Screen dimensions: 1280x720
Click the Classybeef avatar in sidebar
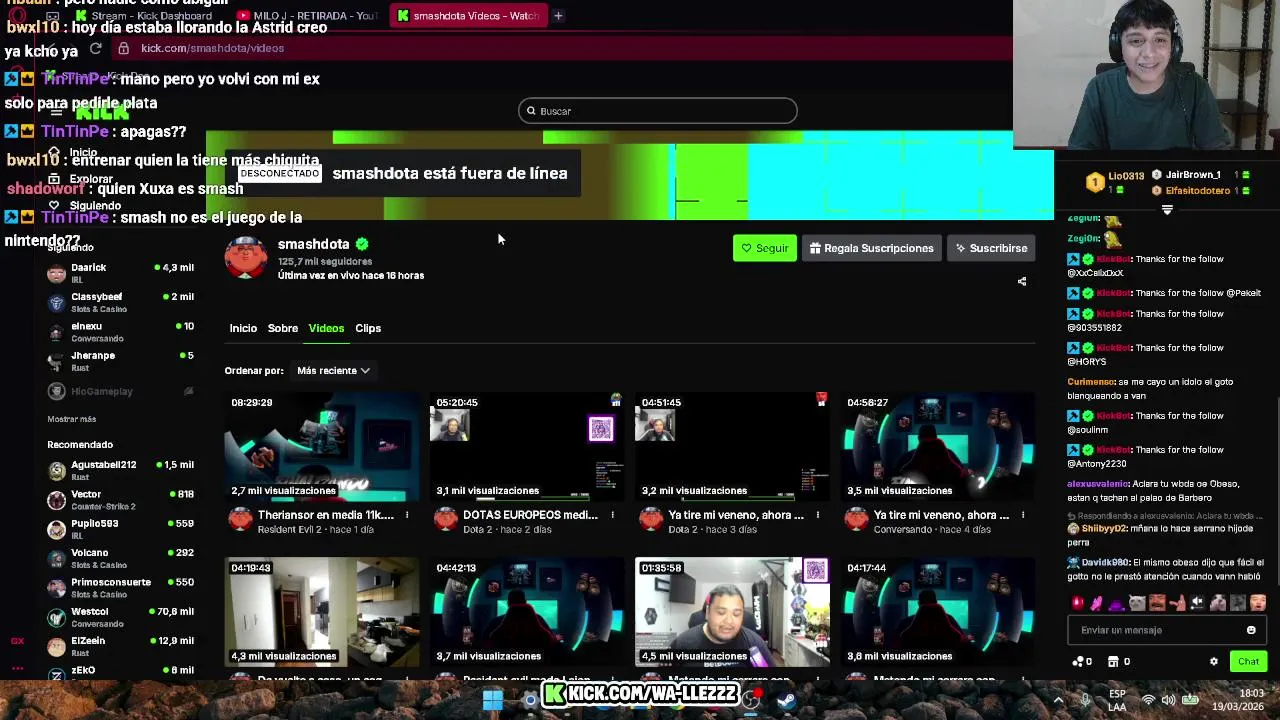pos(56,302)
